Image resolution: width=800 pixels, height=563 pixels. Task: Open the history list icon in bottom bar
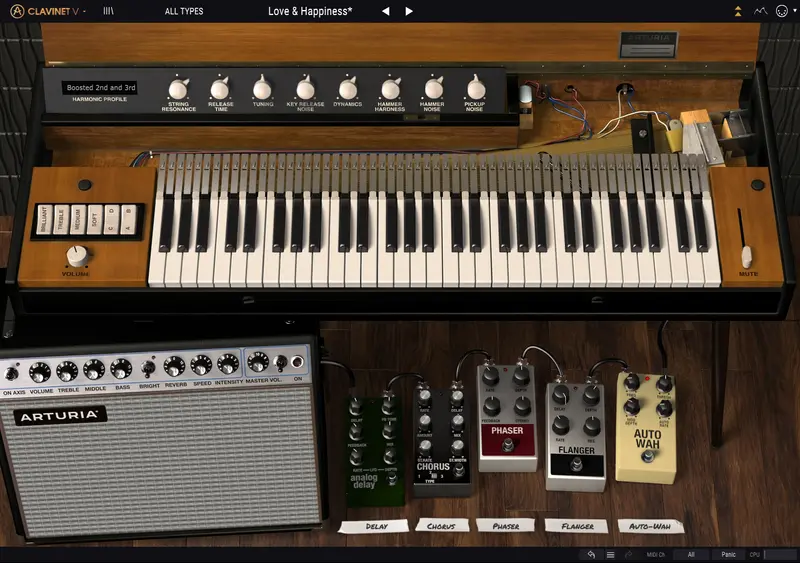pyautogui.click(x=610, y=553)
